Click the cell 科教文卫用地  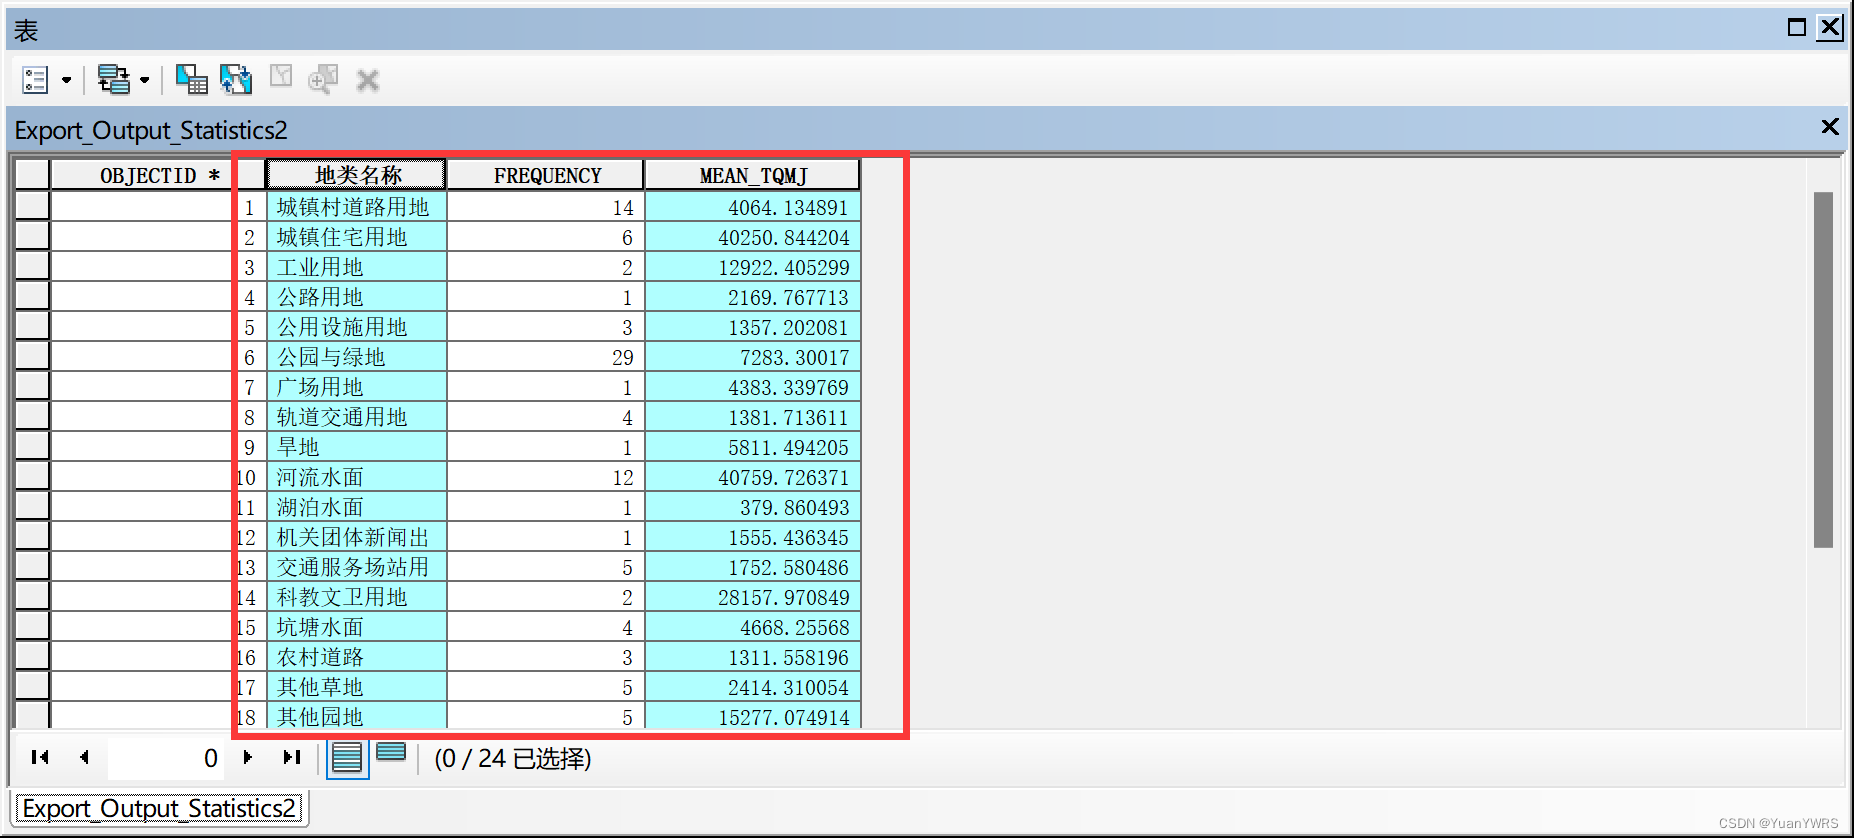[356, 597]
